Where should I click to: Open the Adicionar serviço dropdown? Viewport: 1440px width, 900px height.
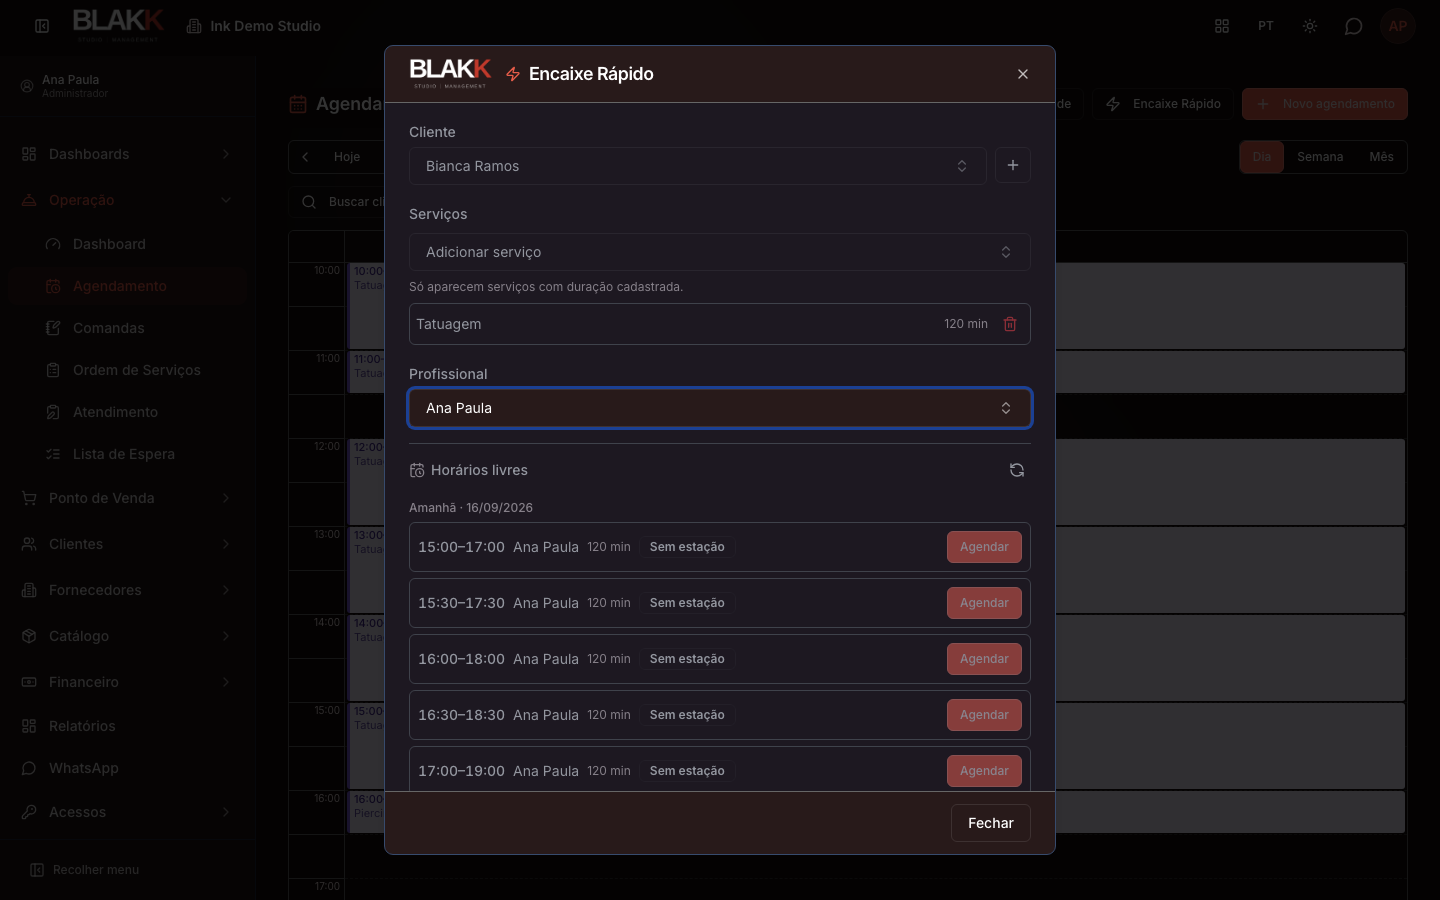(720, 252)
